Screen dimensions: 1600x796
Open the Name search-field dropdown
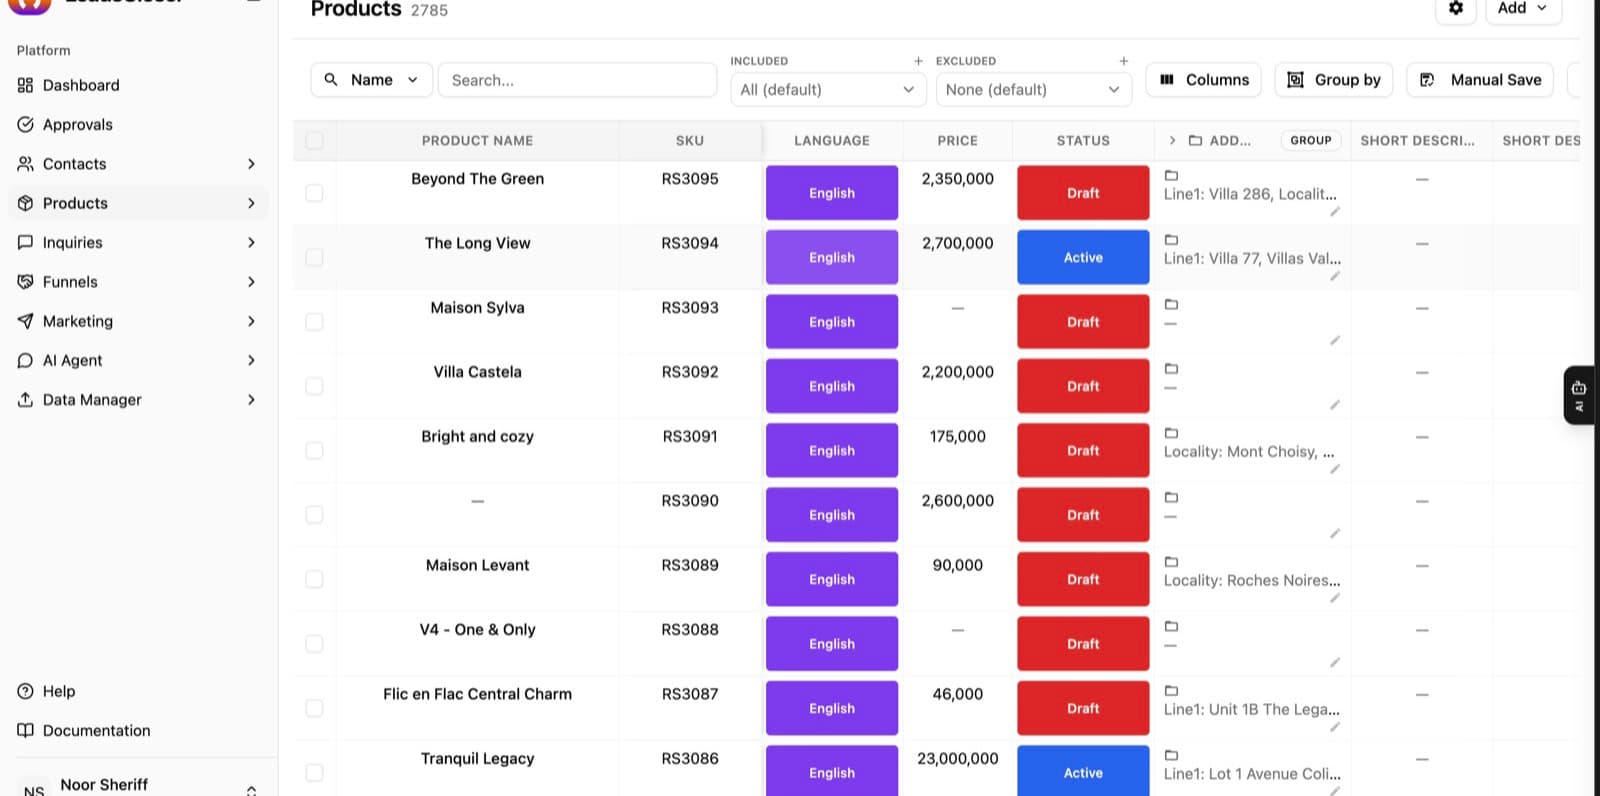click(x=372, y=80)
